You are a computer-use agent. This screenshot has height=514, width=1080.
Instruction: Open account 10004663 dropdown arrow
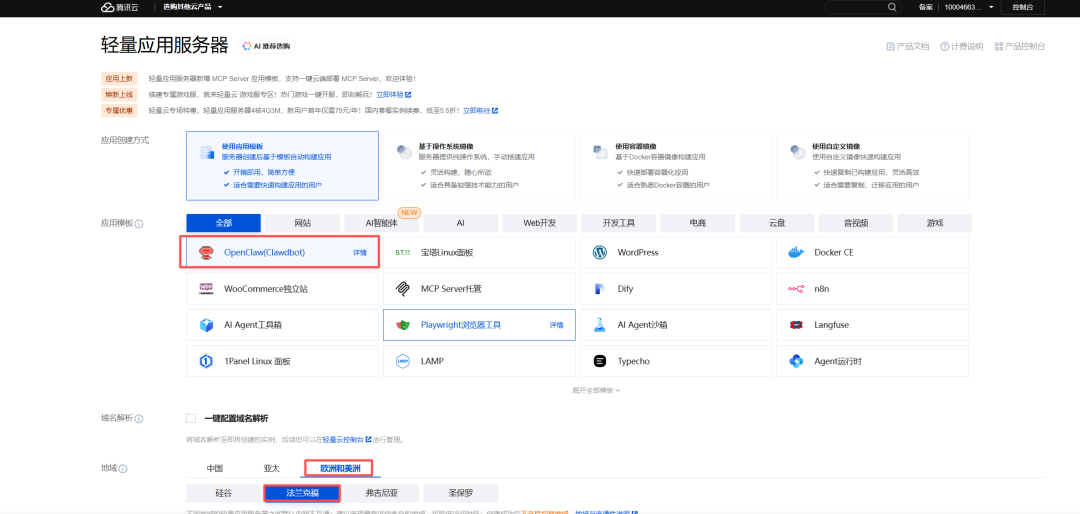[x=990, y=7]
